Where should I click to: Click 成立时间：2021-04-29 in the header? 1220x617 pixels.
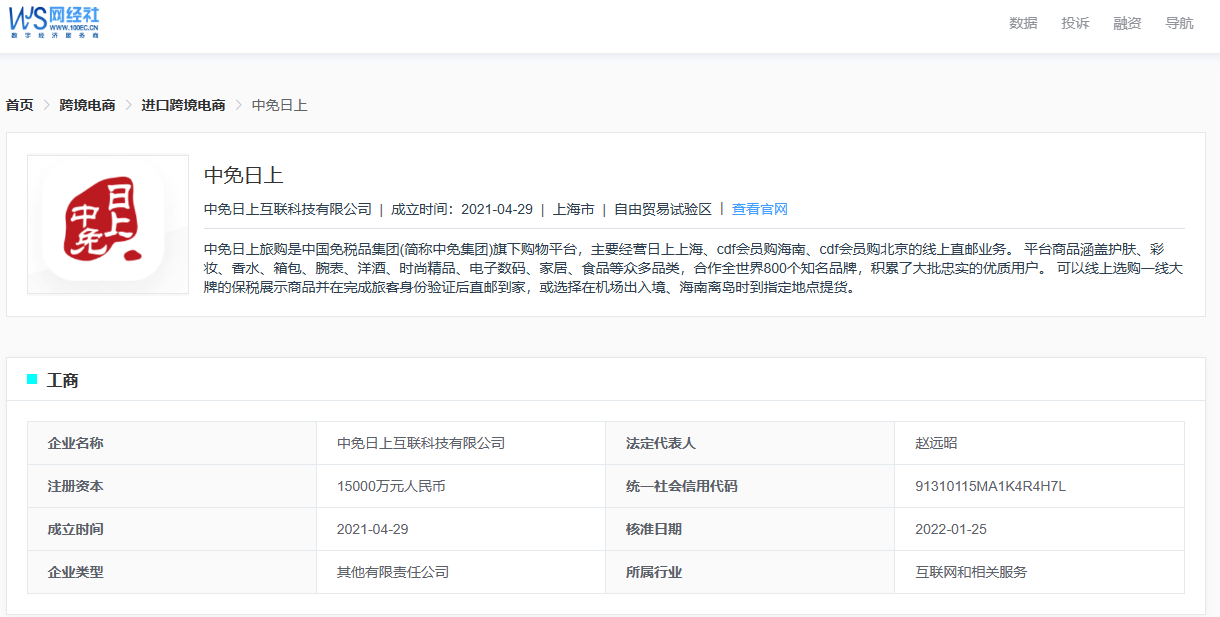click(462, 209)
